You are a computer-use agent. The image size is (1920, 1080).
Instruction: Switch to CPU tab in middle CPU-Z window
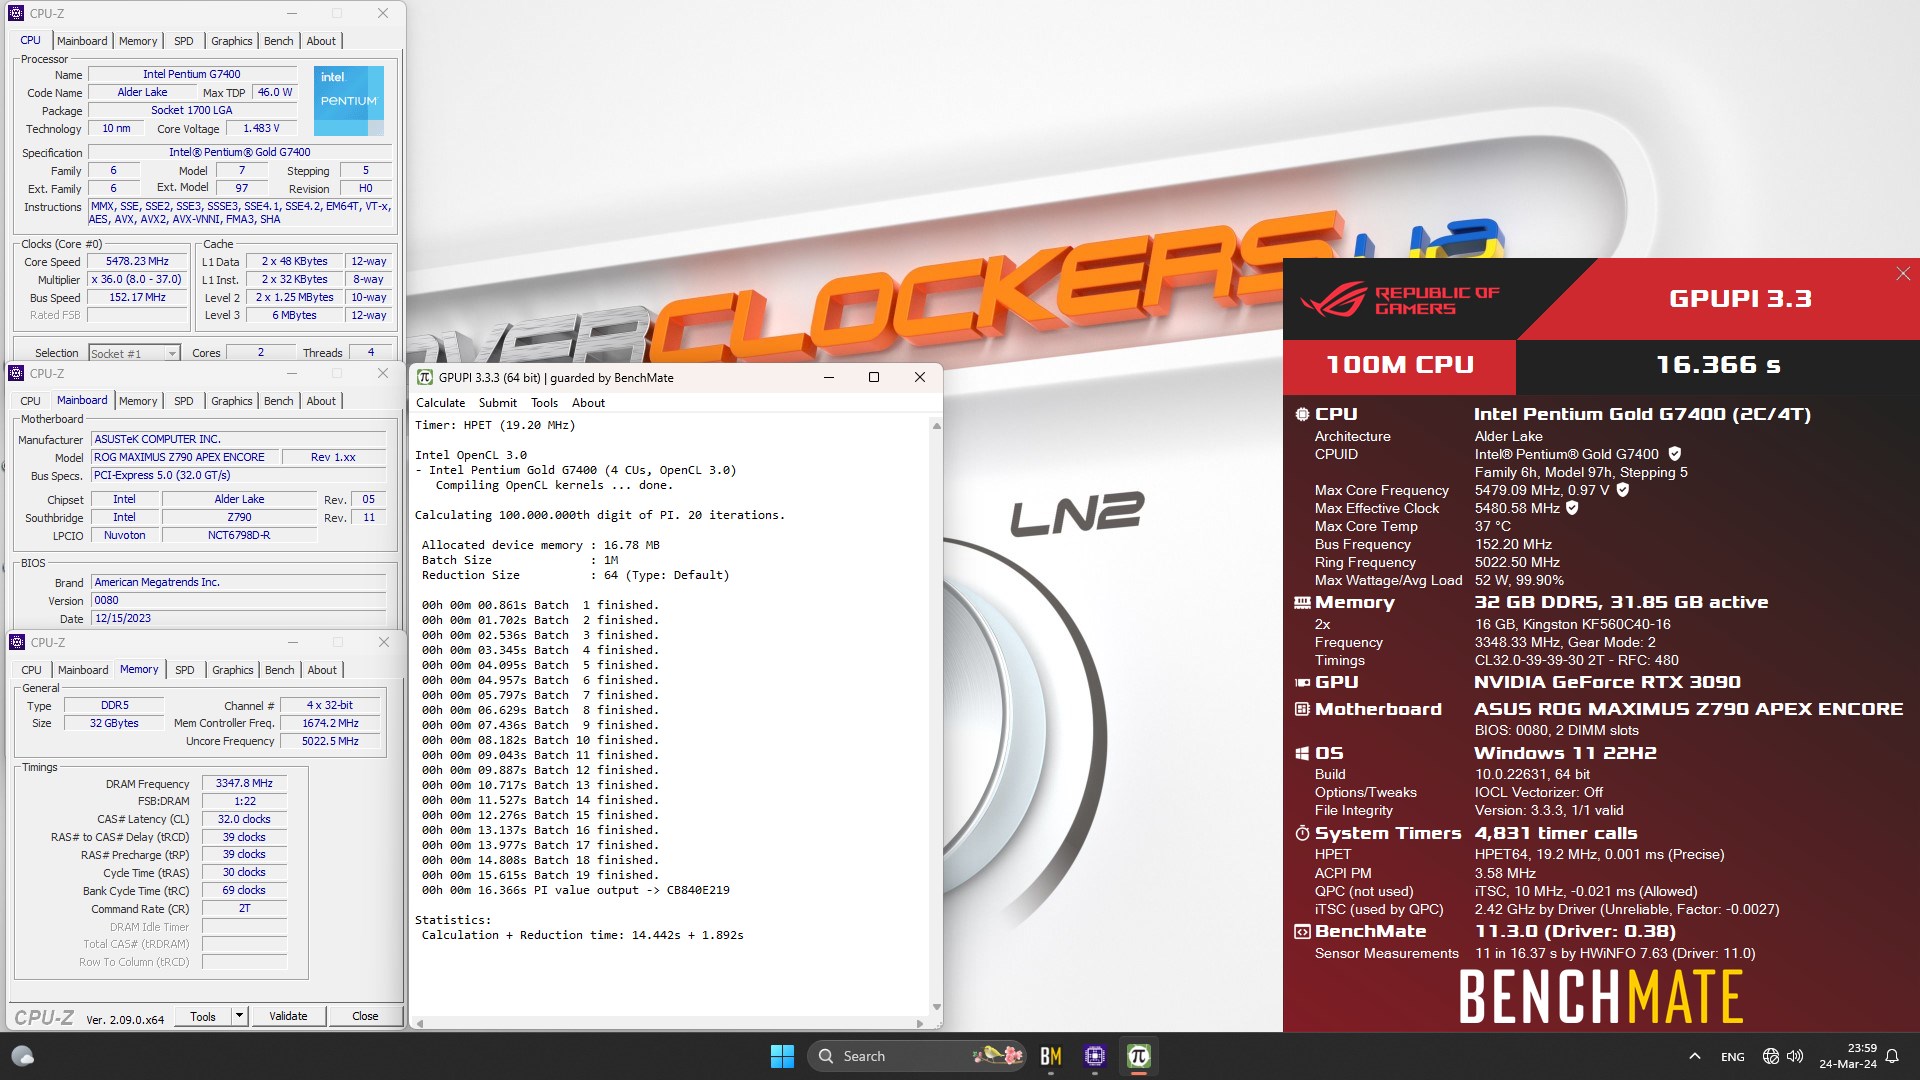pyautogui.click(x=31, y=401)
